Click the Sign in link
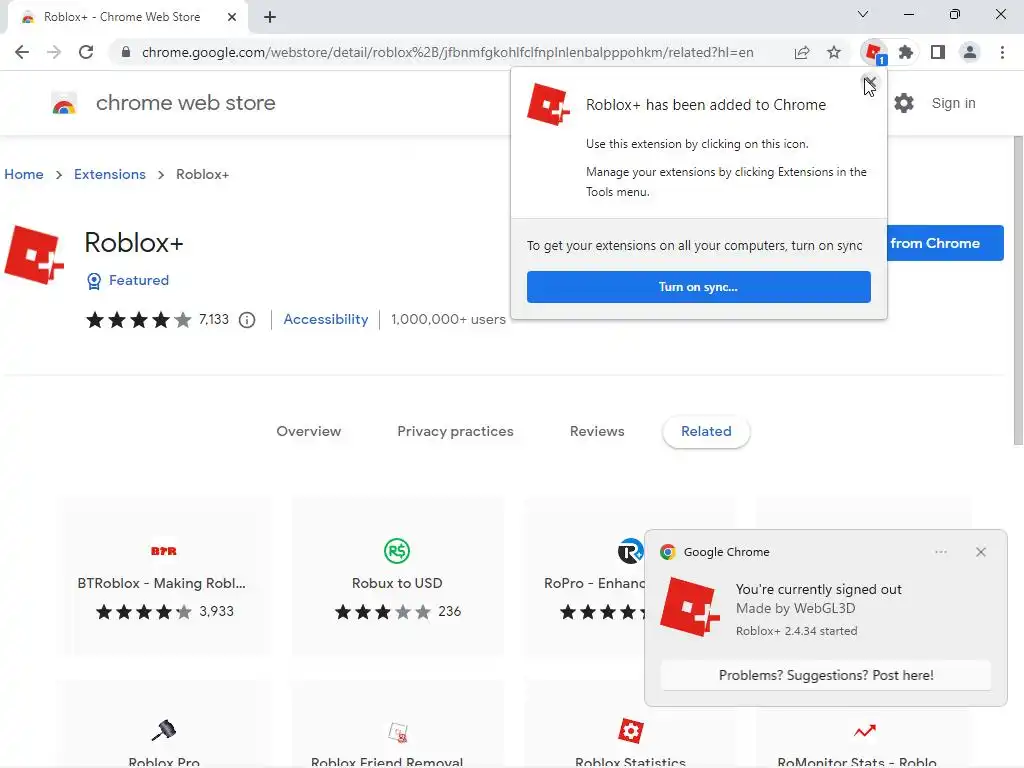 pyautogui.click(x=953, y=103)
